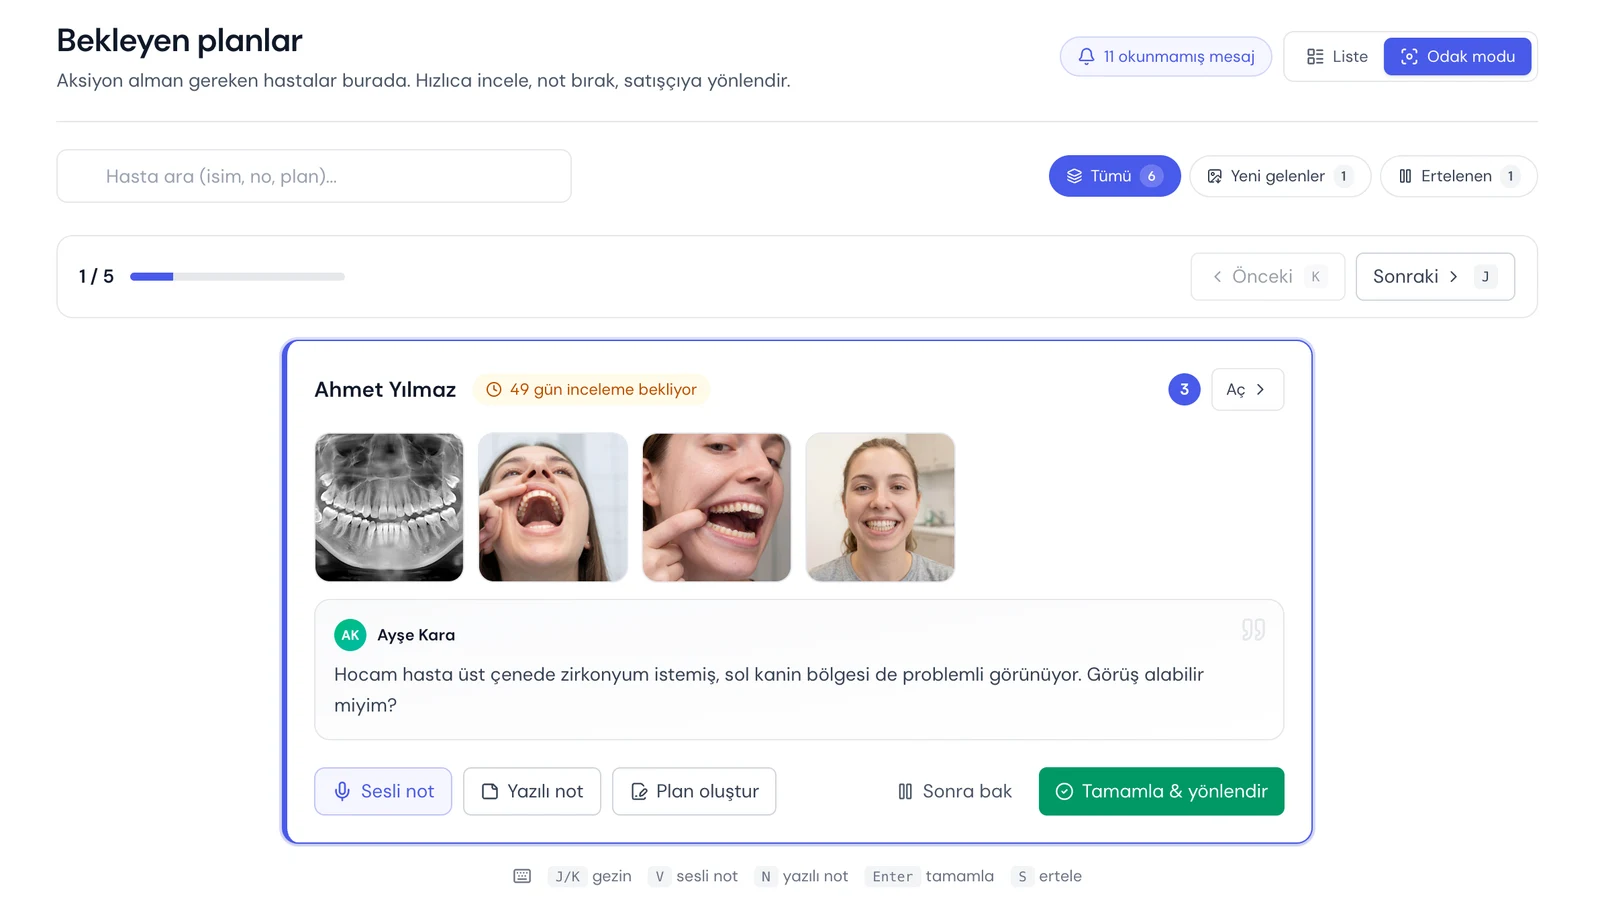This screenshot has width=1600, height=913.
Task: Click the Enter tamamla shortcut hint
Action: pyautogui.click(x=929, y=876)
